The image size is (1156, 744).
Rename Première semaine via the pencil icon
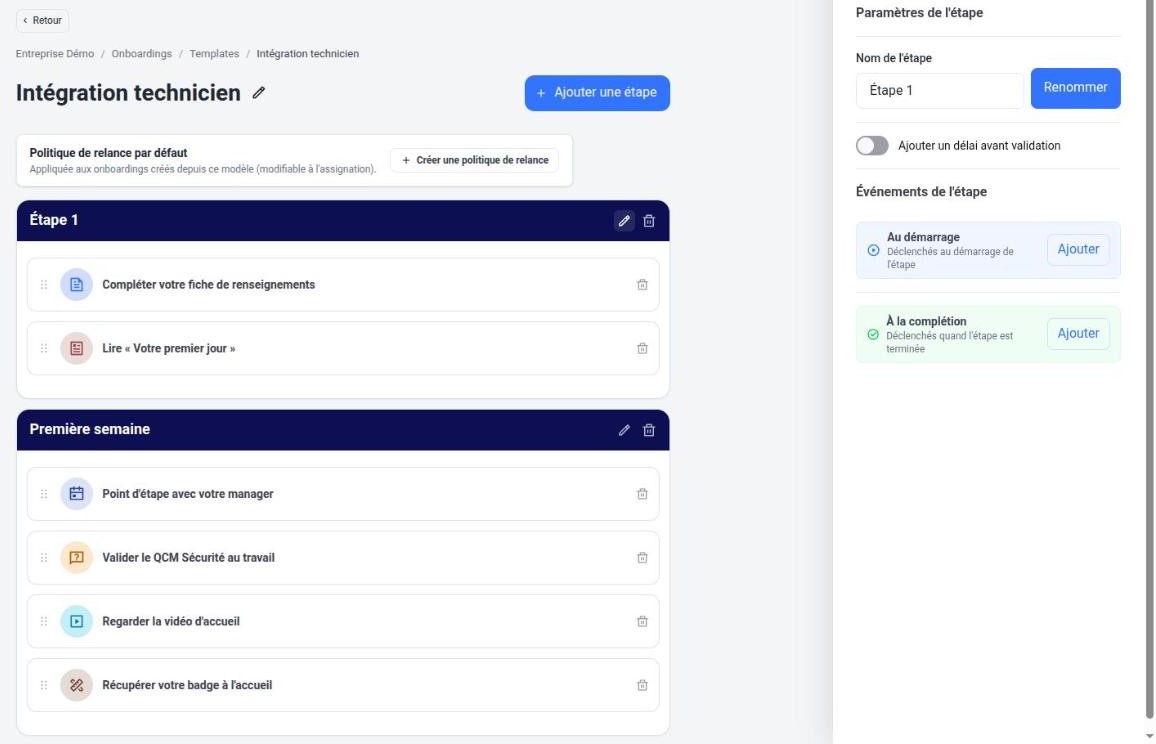[624, 430]
